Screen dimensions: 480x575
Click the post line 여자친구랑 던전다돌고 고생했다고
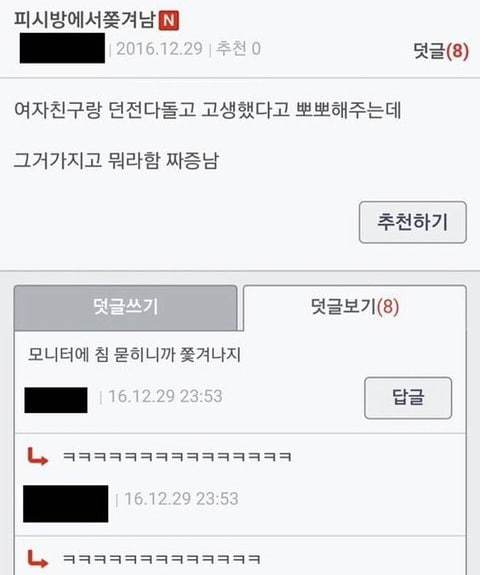(208, 110)
